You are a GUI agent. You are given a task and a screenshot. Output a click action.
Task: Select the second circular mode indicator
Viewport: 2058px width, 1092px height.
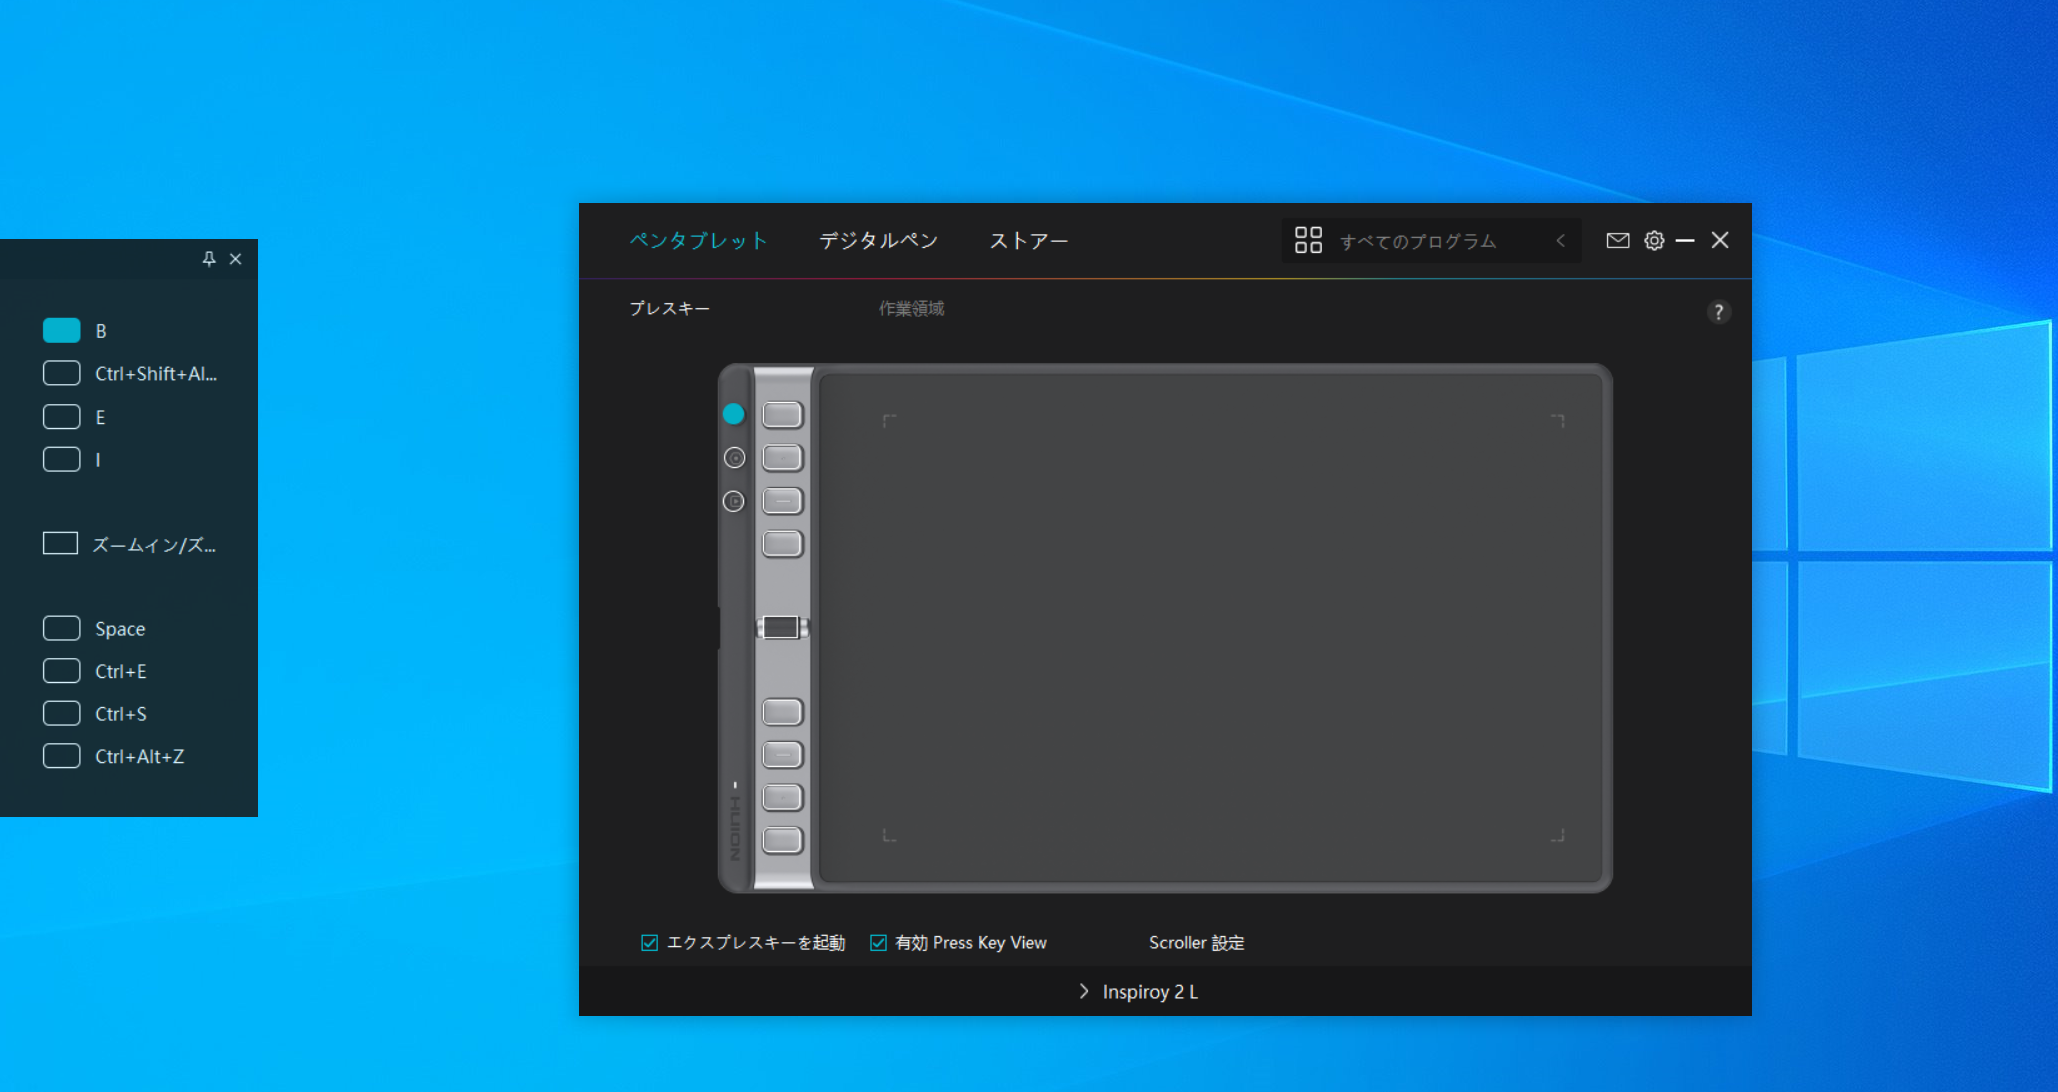(x=734, y=458)
